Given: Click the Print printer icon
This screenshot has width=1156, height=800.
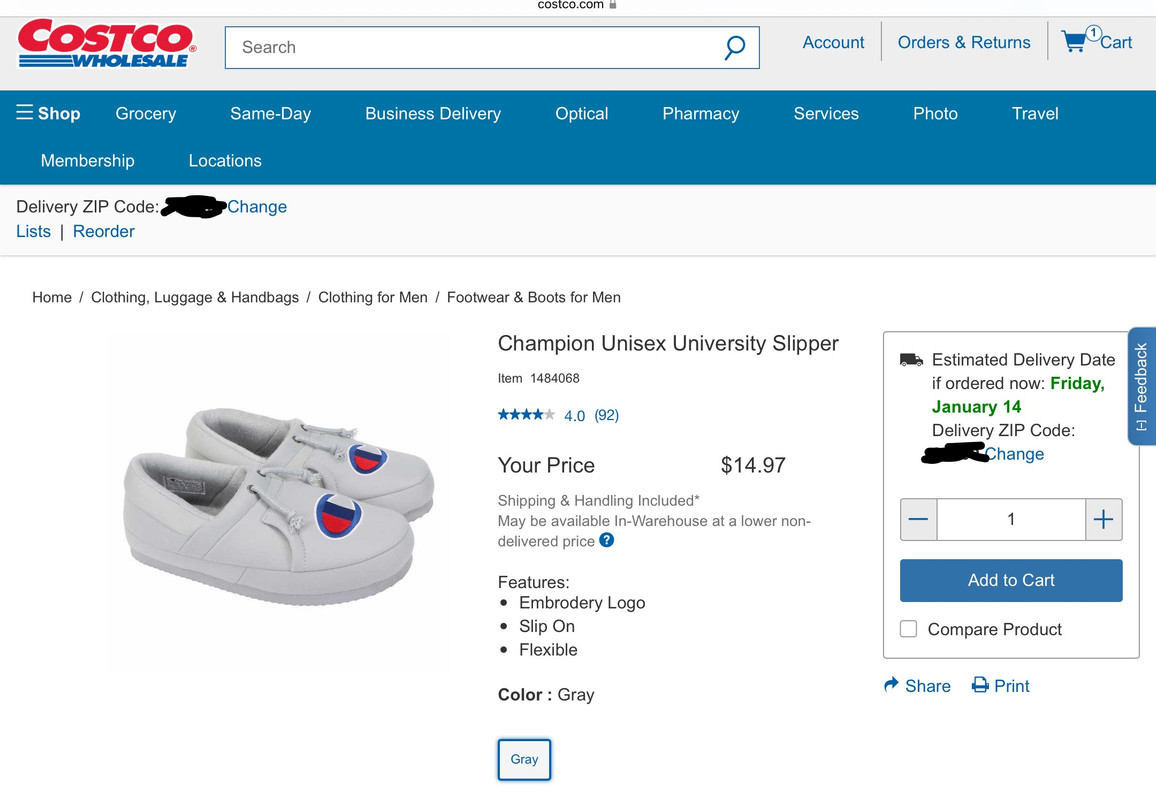Looking at the screenshot, I should pos(980,685).
